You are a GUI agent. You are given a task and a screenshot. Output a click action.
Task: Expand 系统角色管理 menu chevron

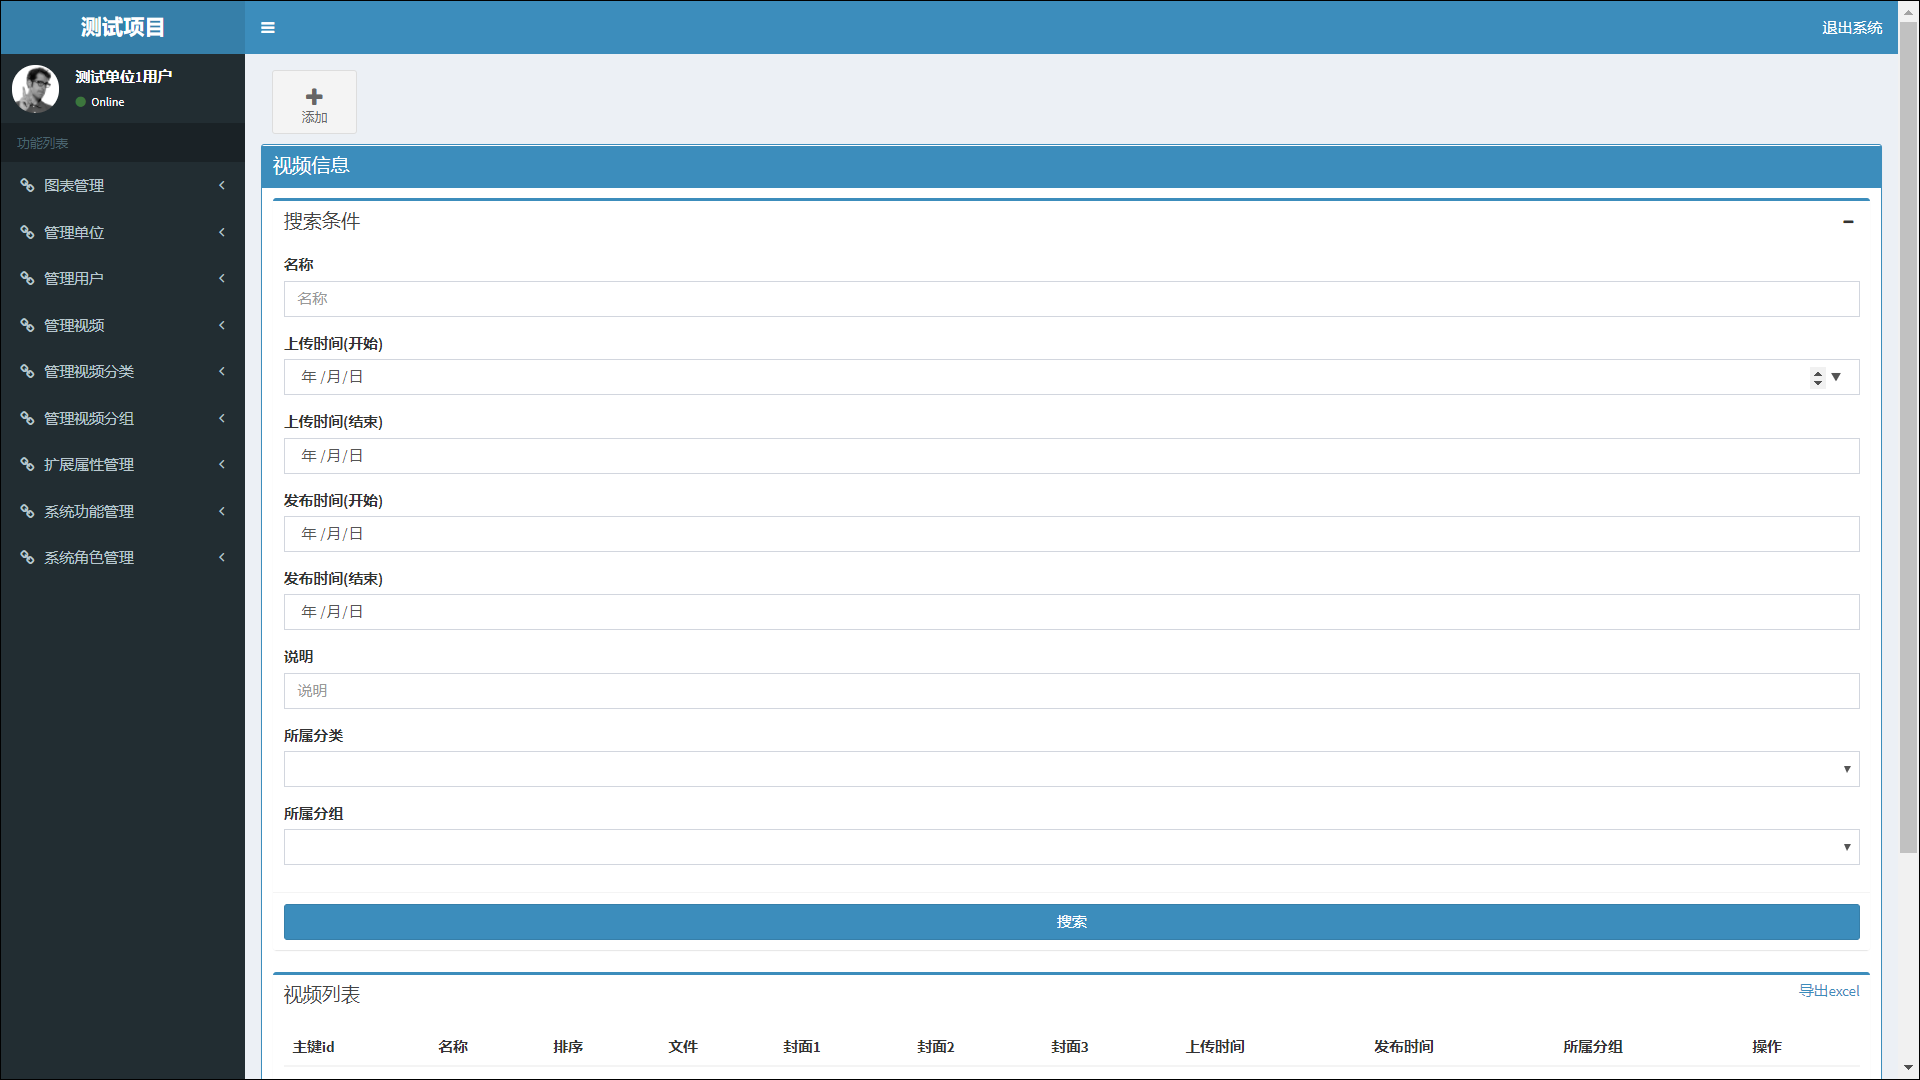point(222,557)
